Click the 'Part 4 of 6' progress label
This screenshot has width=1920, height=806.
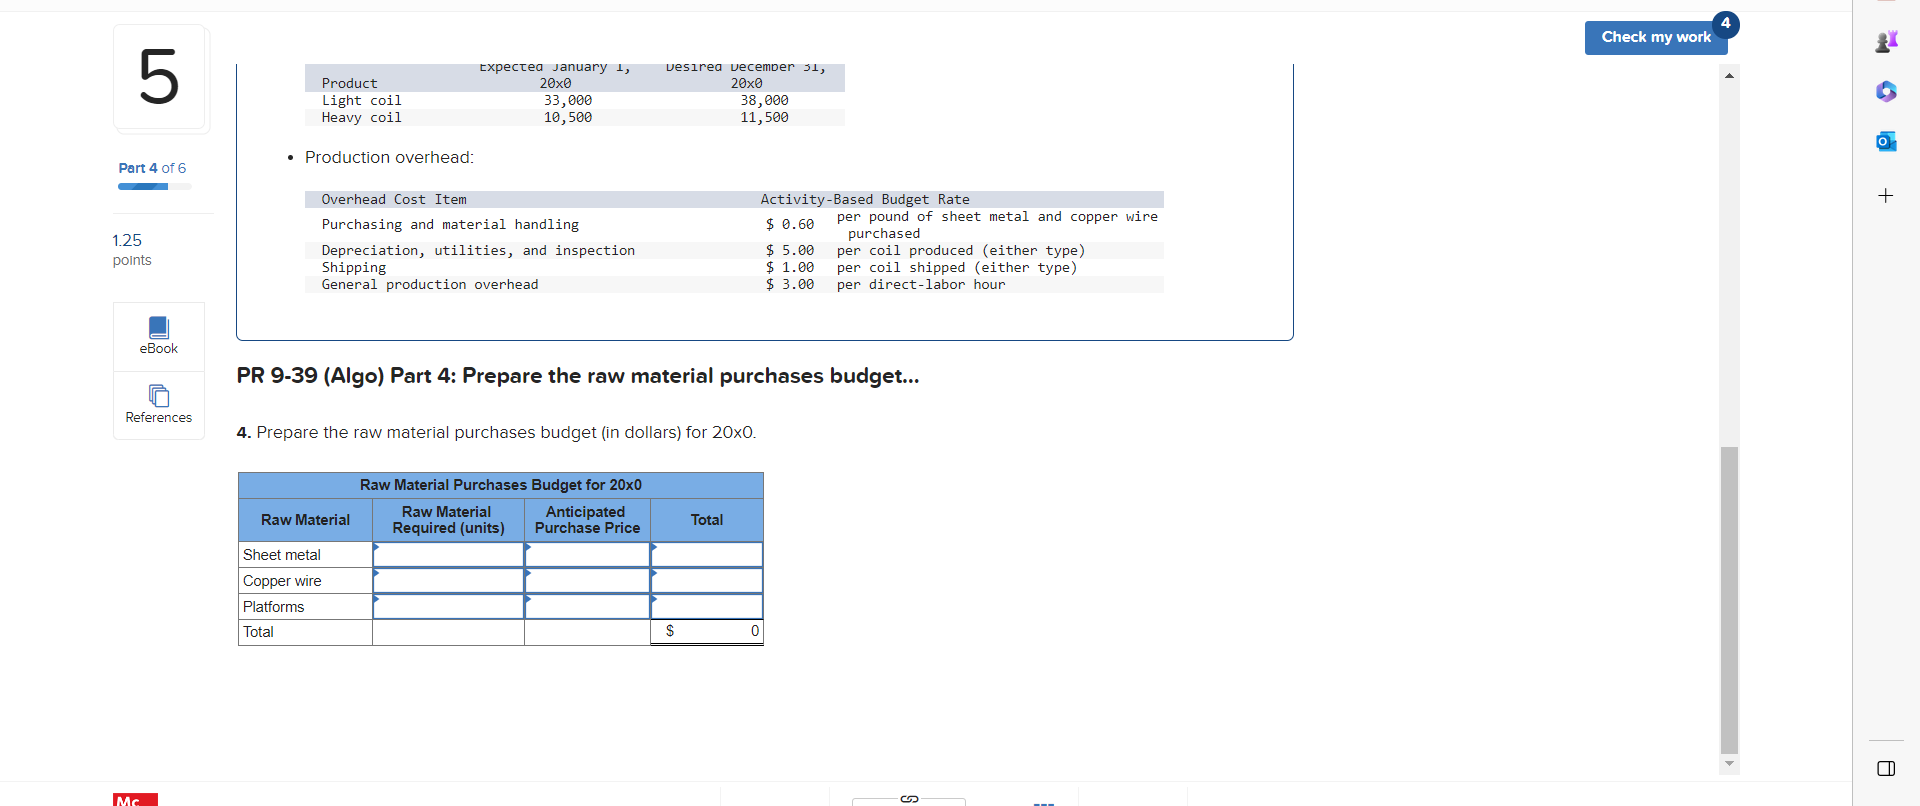152,168
